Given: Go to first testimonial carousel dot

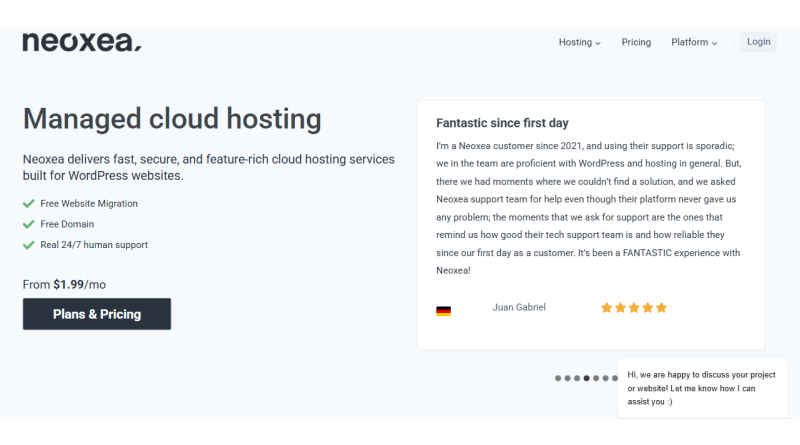Looking at the screenshot, I should [558, 378].
